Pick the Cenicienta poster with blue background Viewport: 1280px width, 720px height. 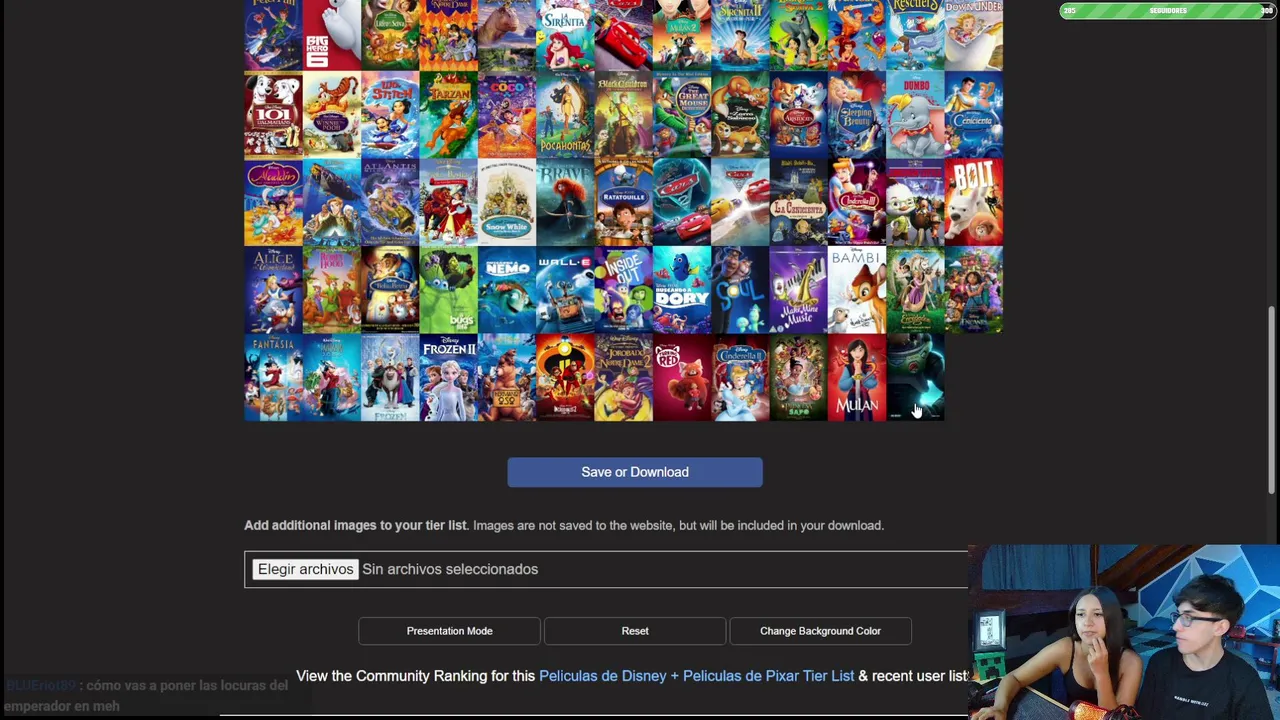(974, 115)
